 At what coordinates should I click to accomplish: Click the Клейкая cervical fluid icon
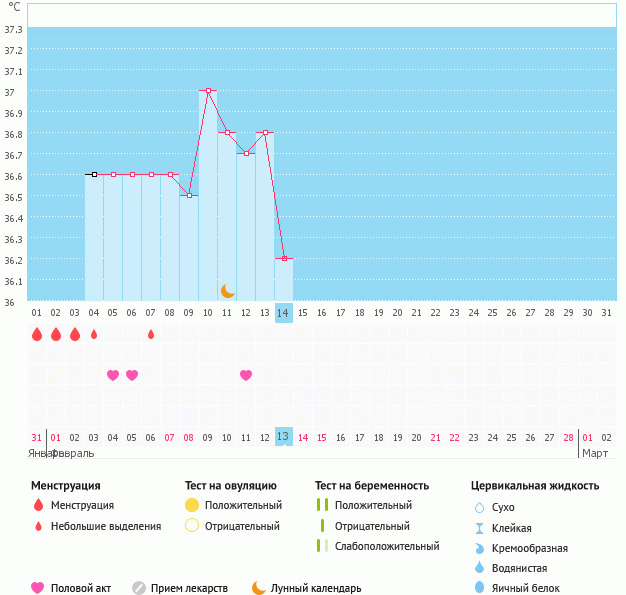coord(479,528)
